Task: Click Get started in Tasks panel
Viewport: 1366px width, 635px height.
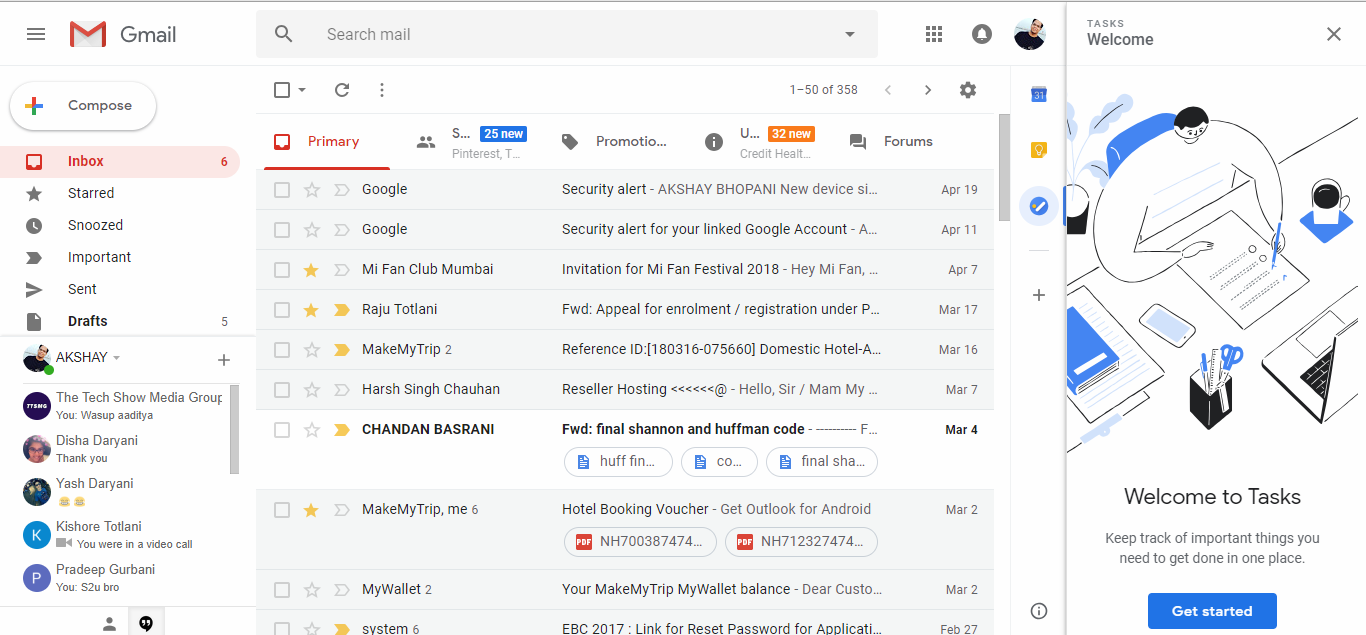Action: pyautogui.click(x=1212, y=610)
